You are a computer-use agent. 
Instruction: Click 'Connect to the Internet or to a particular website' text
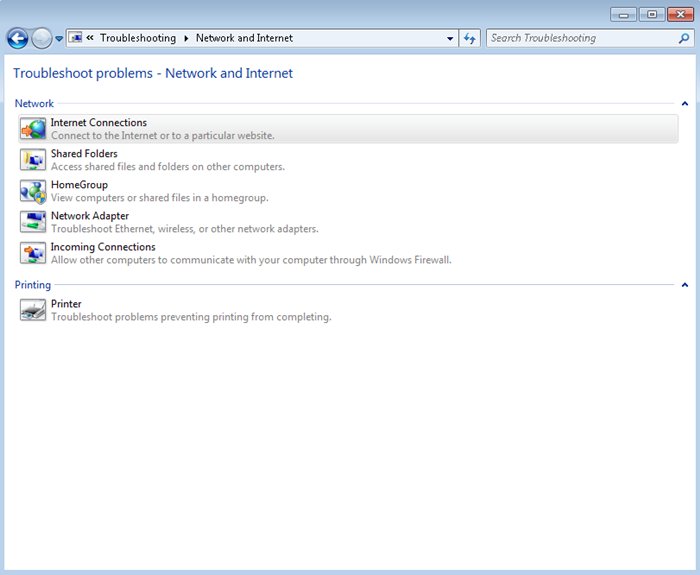pos(162,136)
